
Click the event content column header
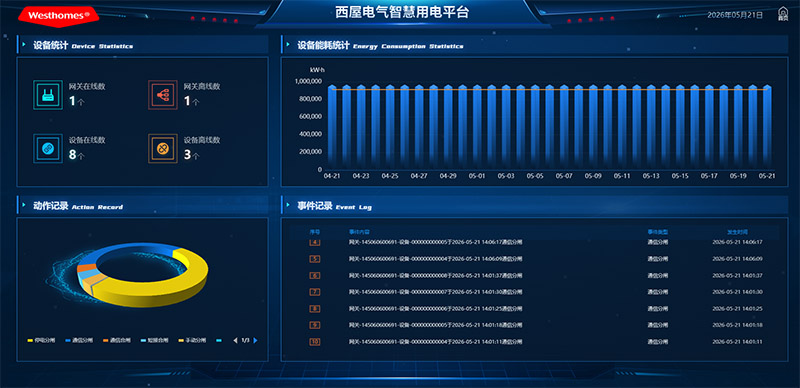(359, 232)
